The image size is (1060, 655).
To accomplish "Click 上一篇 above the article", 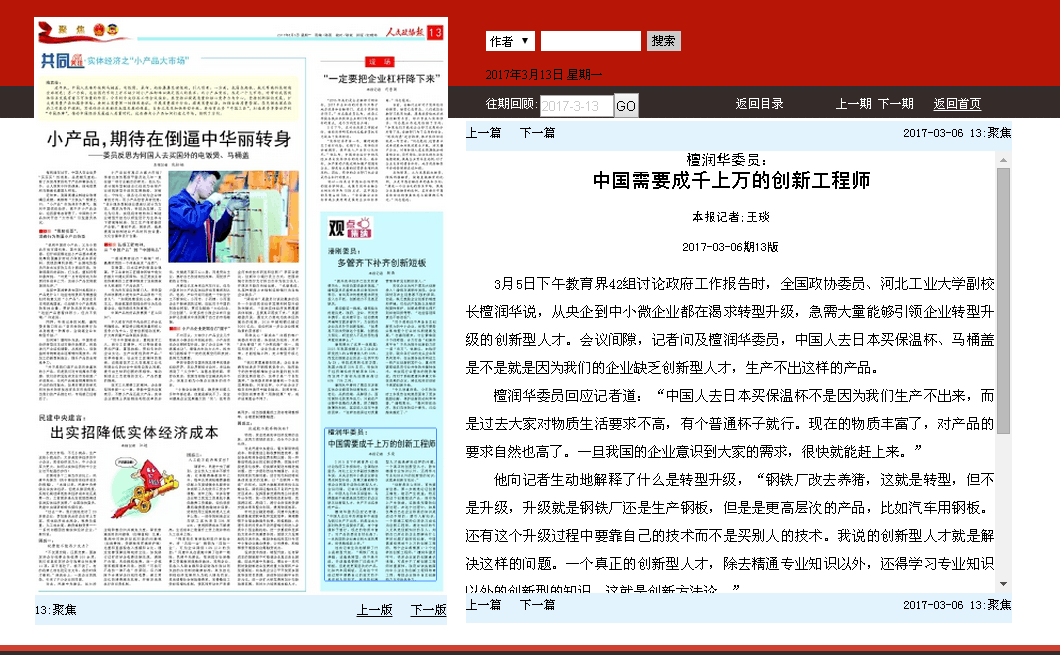I will click(483, 133).
